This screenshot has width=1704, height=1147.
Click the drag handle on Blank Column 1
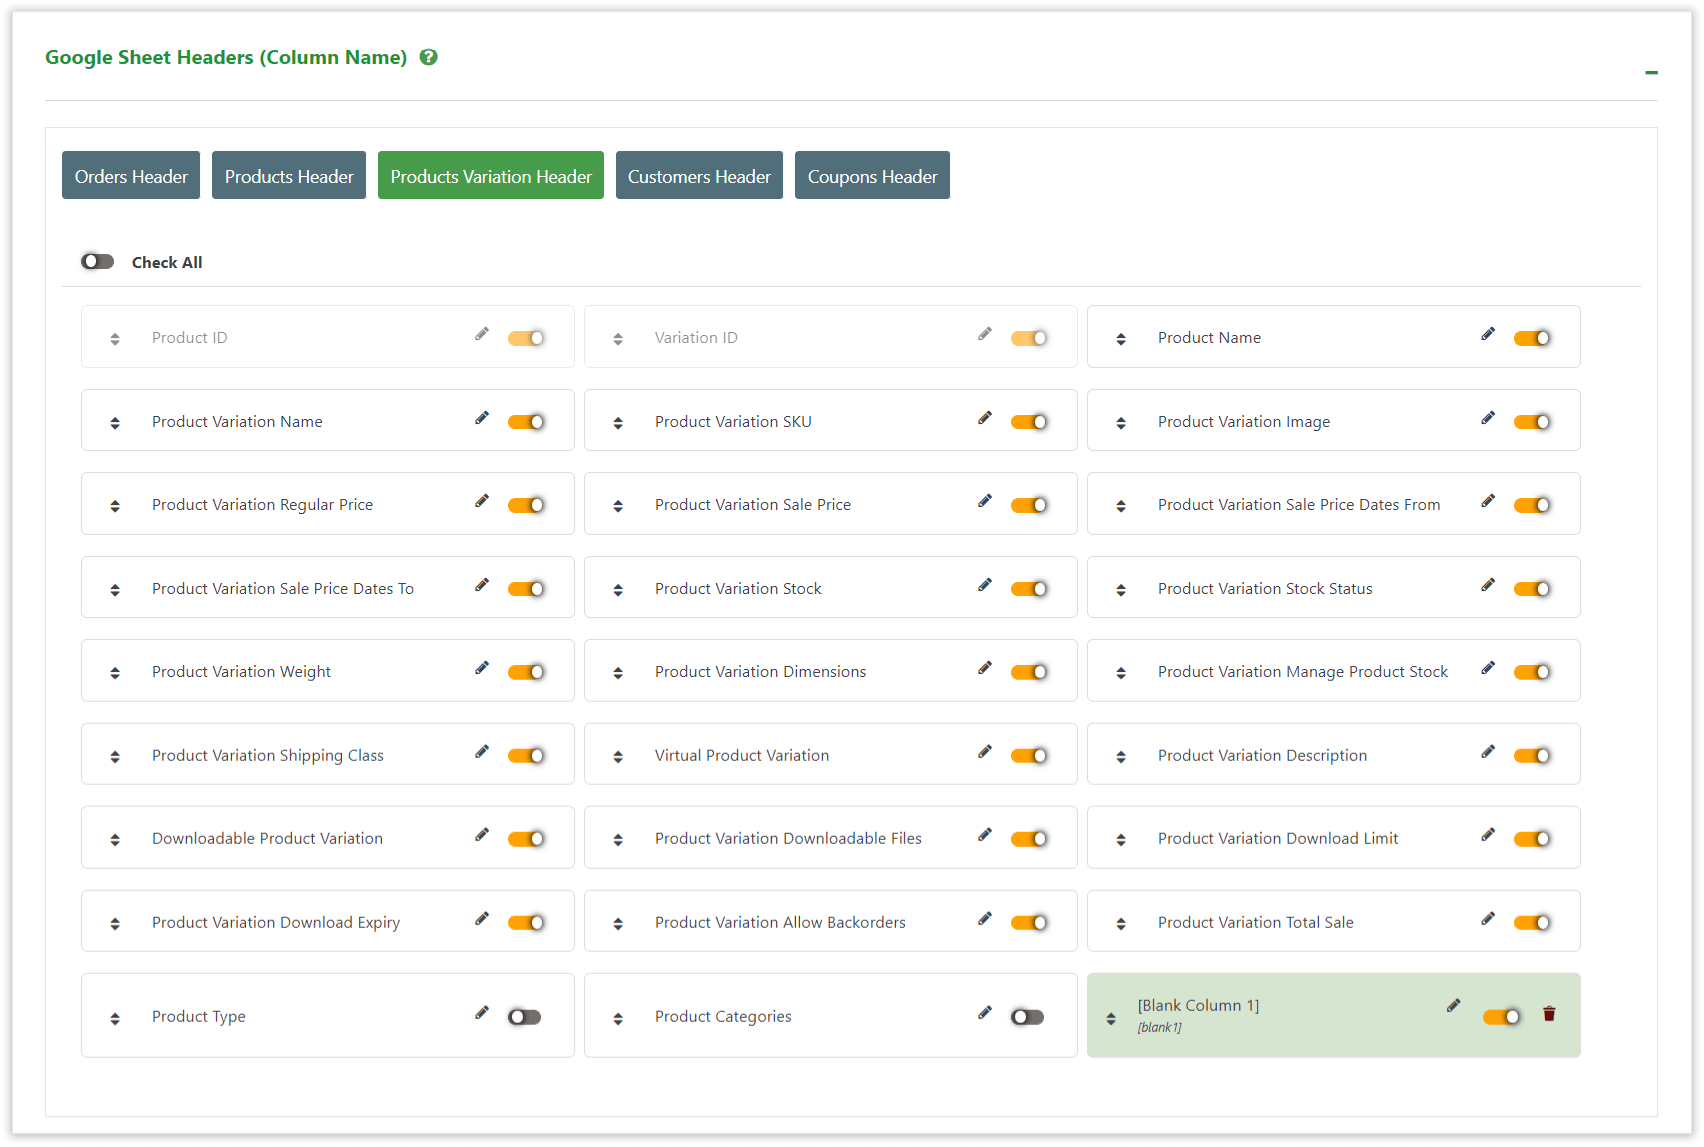pyautogui.click(x=1110, y=1016)
